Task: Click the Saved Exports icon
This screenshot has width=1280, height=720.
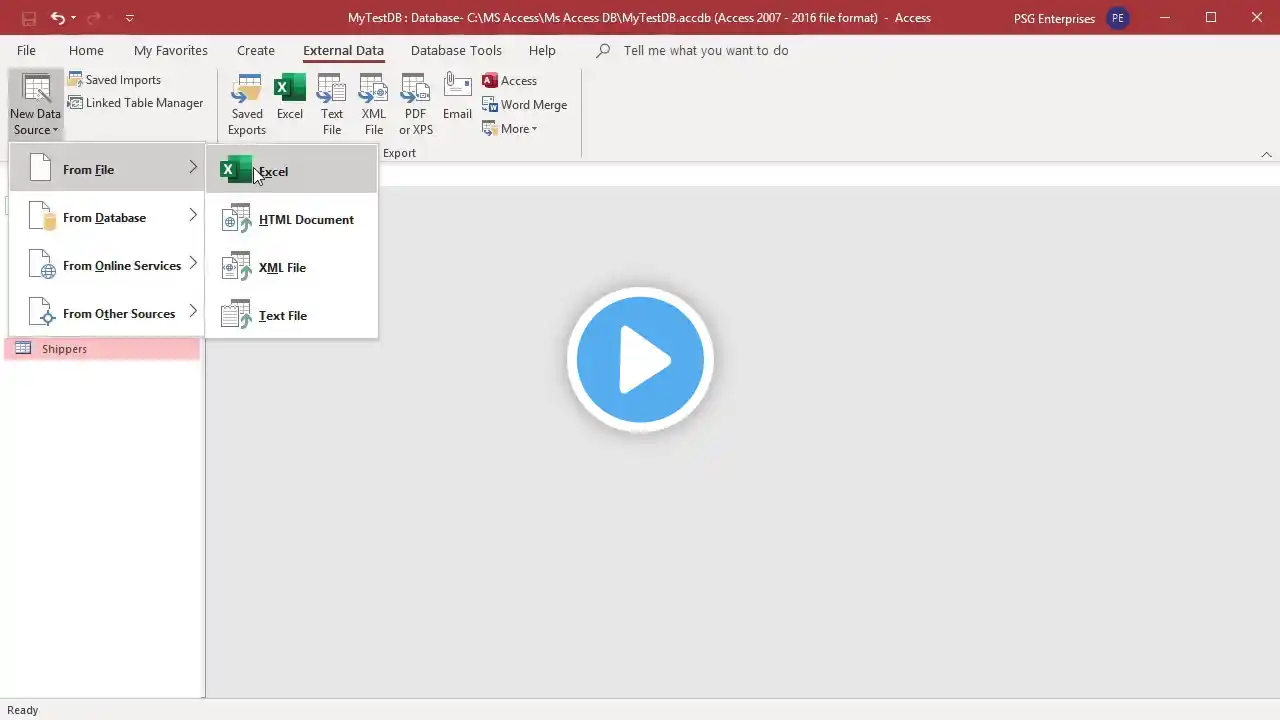Action: 247,105
